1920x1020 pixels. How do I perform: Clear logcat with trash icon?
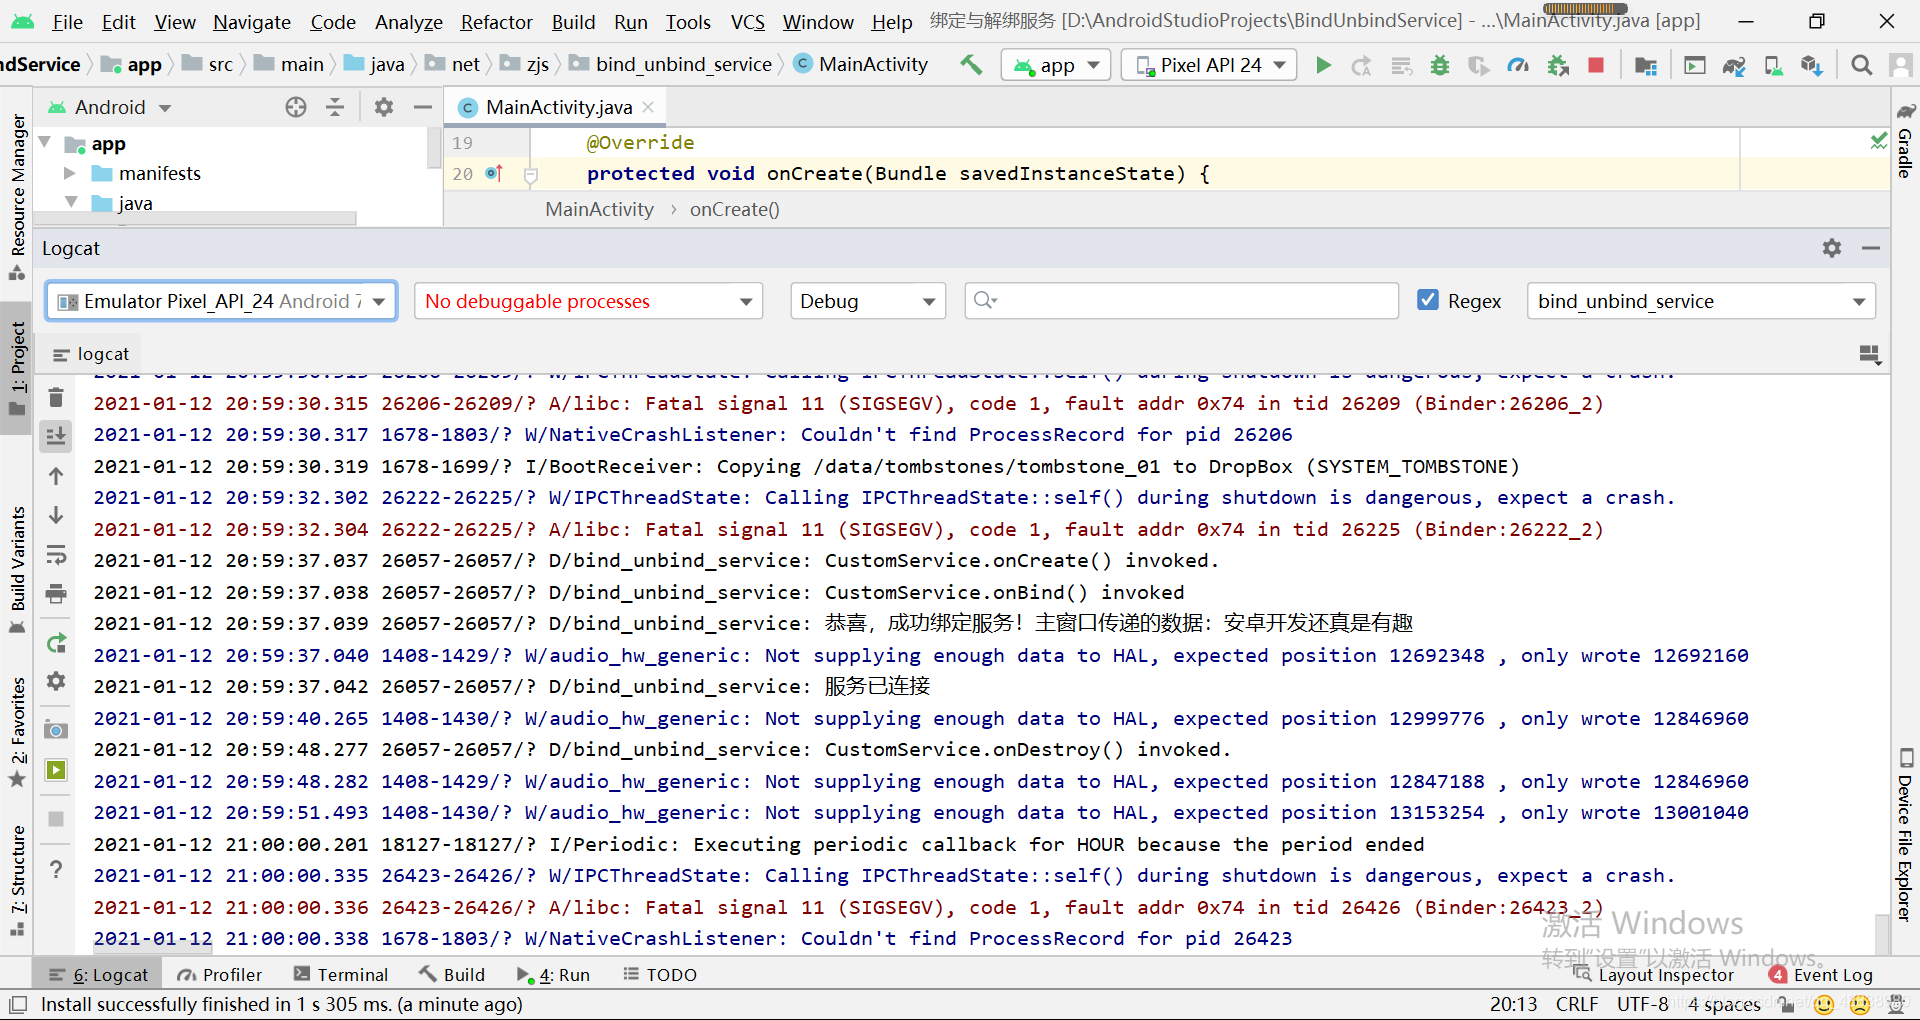pos(56,397)
